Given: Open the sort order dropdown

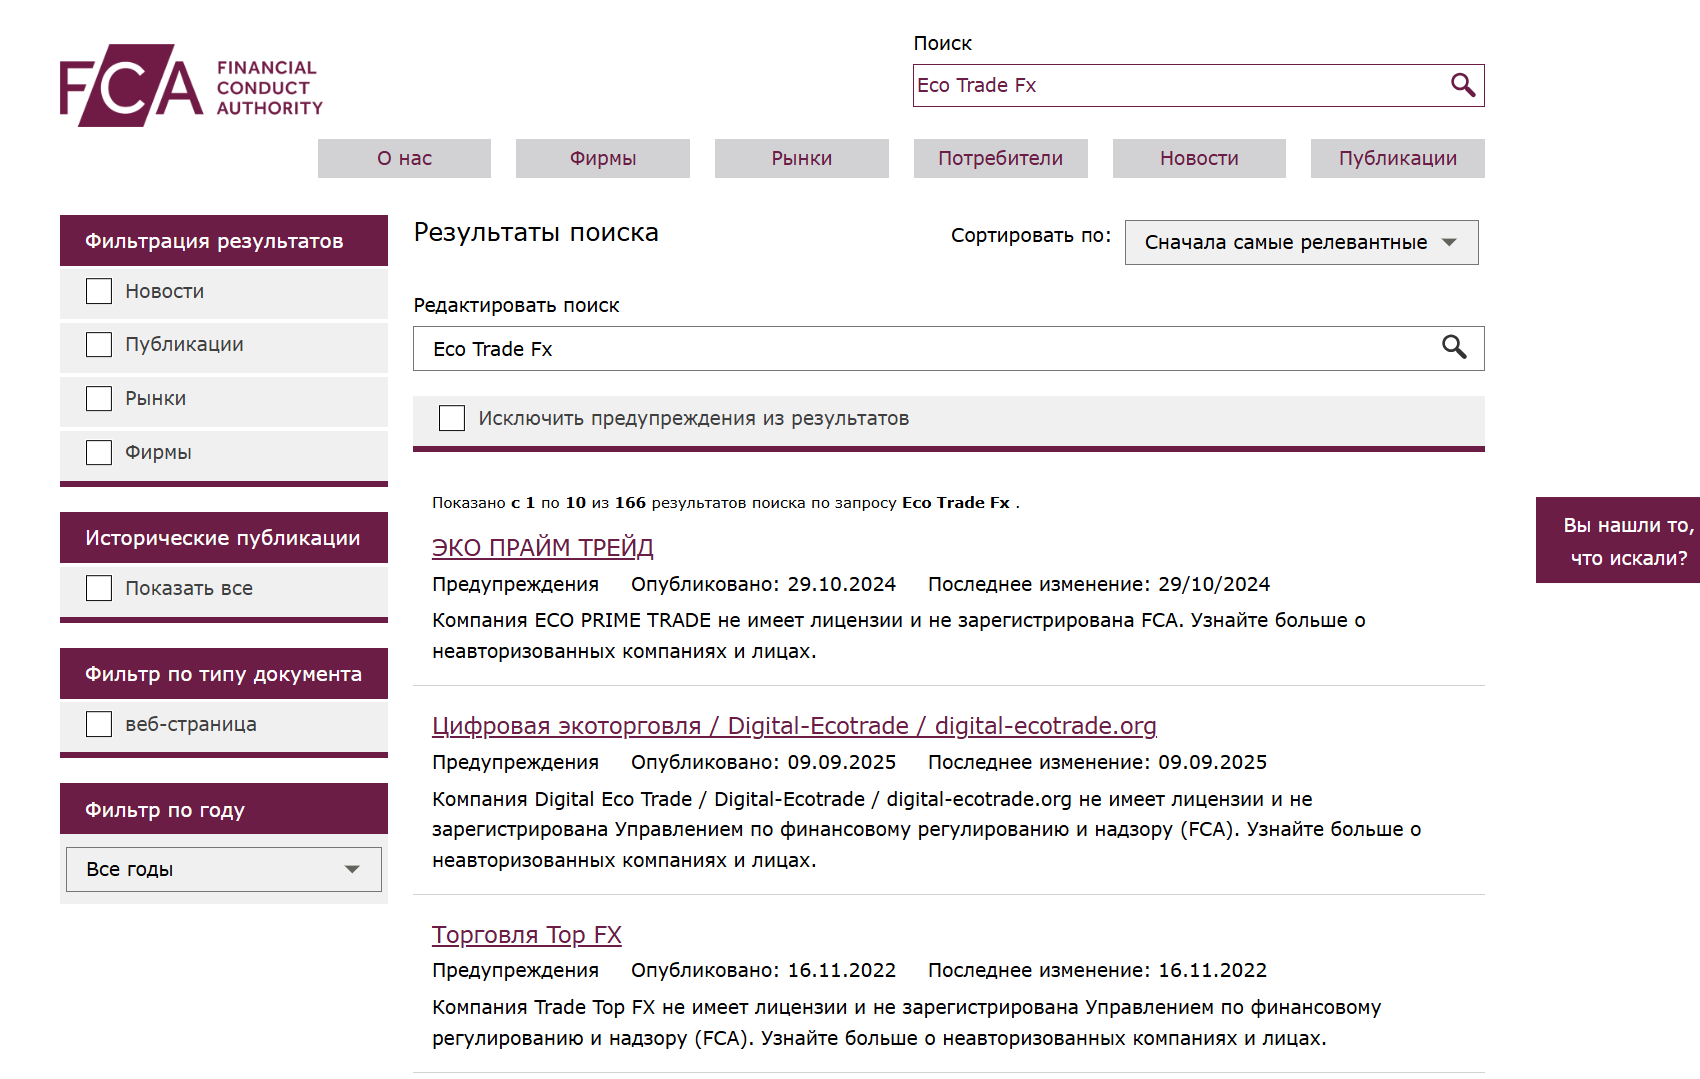Looking at the screenshot, I should (1300, 243).
